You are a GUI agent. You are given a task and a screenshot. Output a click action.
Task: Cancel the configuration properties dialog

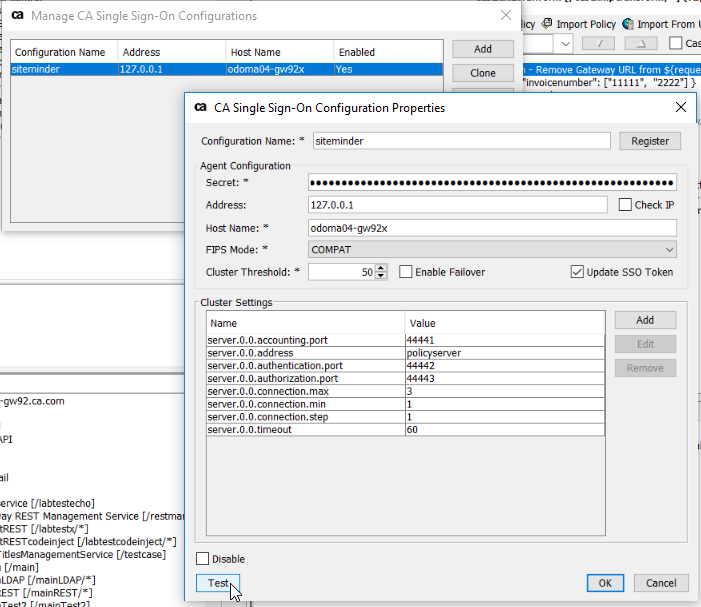coord(661,583)
